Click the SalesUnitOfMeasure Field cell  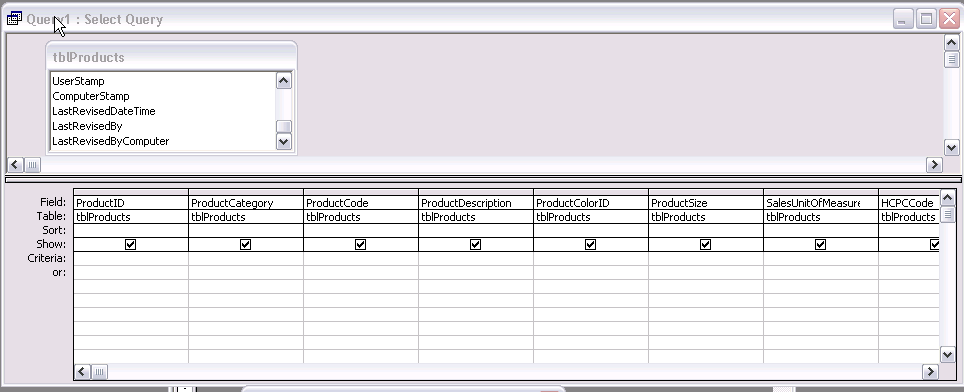coord(821,203)
